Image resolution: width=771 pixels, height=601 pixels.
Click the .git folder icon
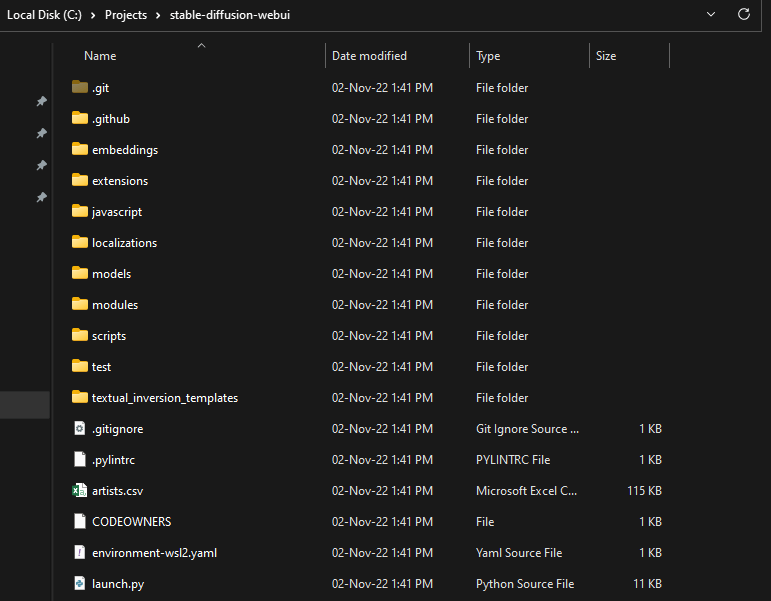(x=80, y=87)
